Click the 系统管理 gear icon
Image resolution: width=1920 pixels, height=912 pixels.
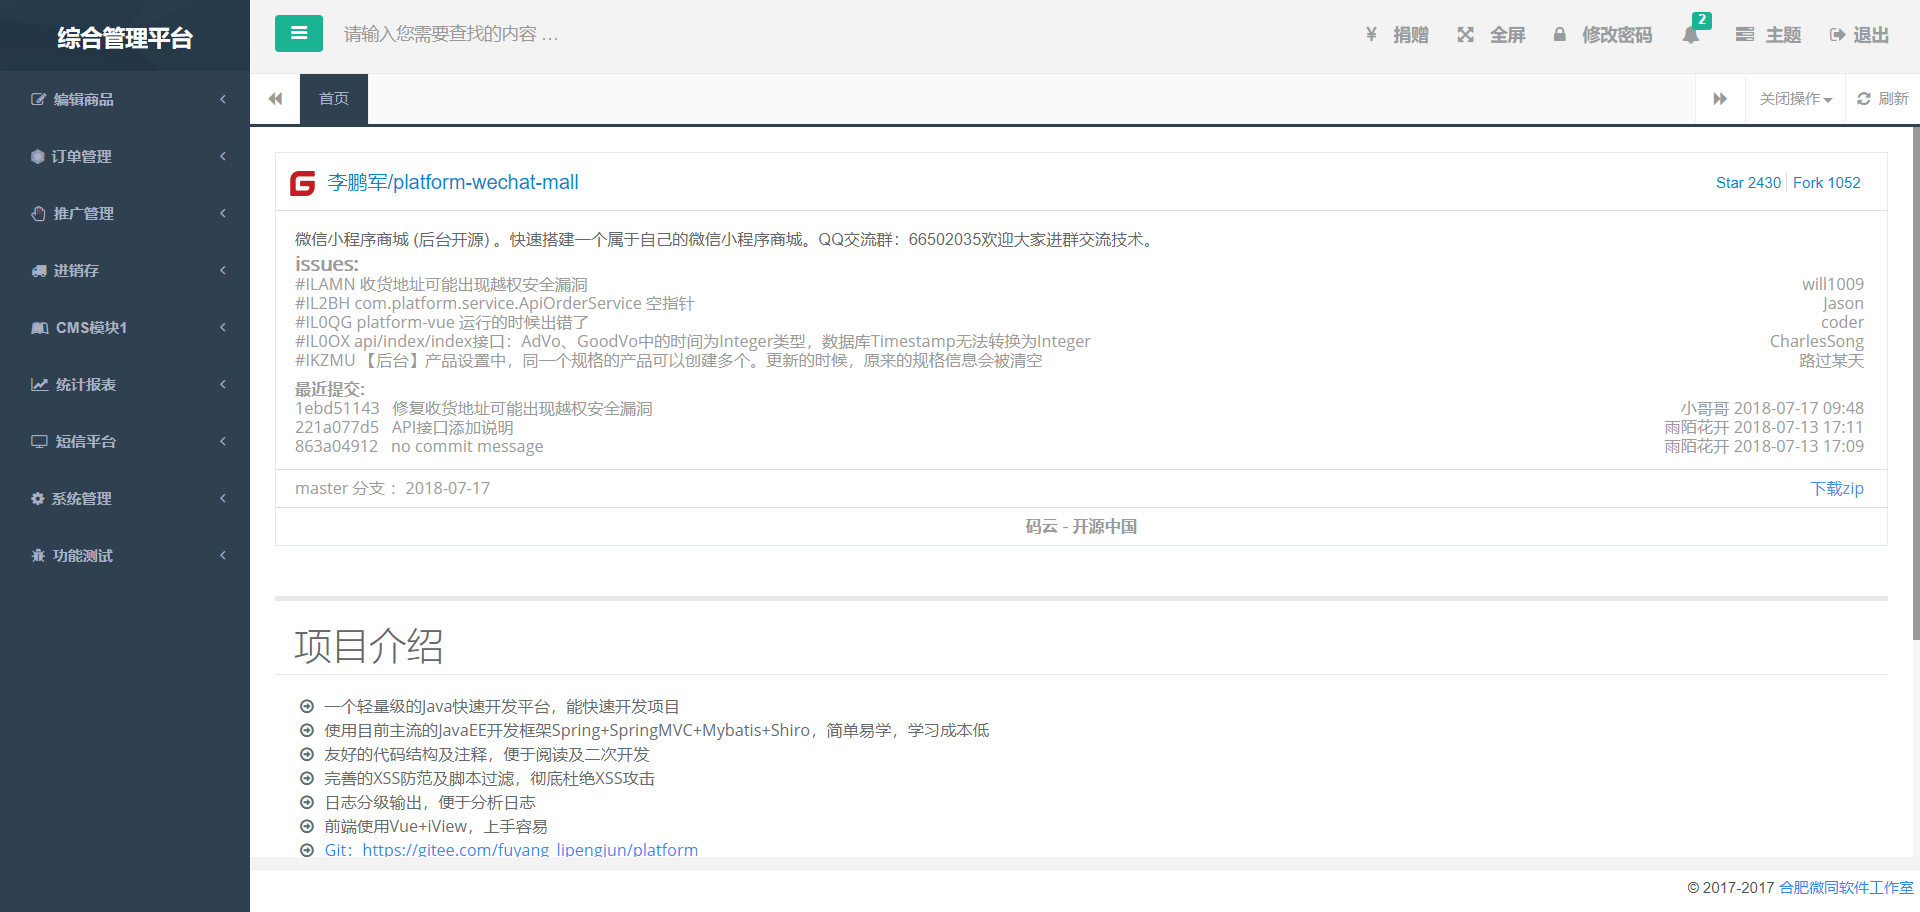38,498
